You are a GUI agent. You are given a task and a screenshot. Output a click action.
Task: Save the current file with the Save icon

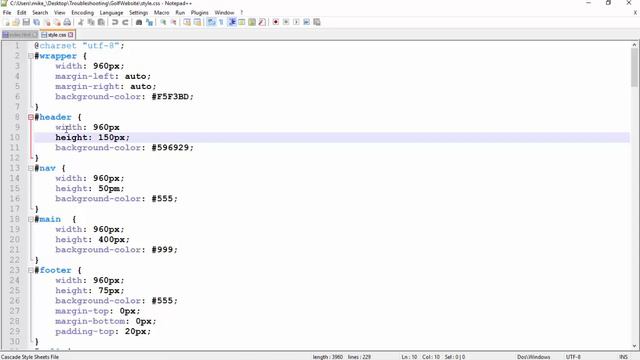click(26, 22)
